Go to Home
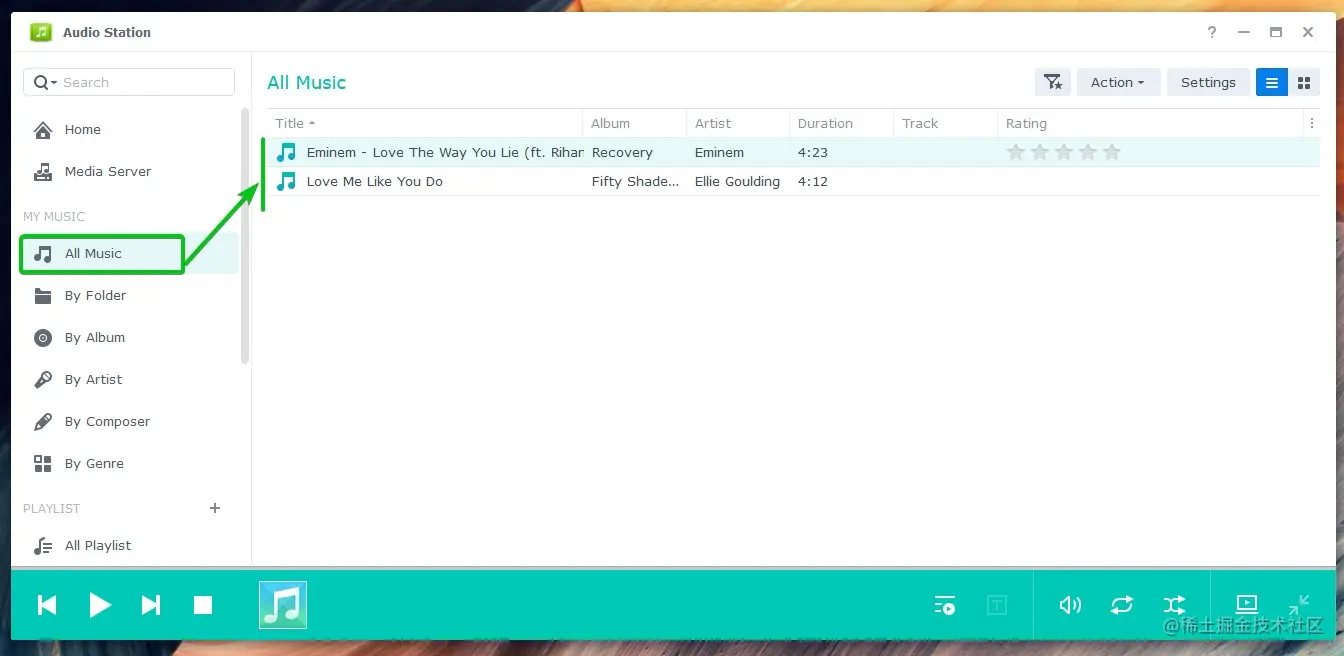 (x=82, y=129)
